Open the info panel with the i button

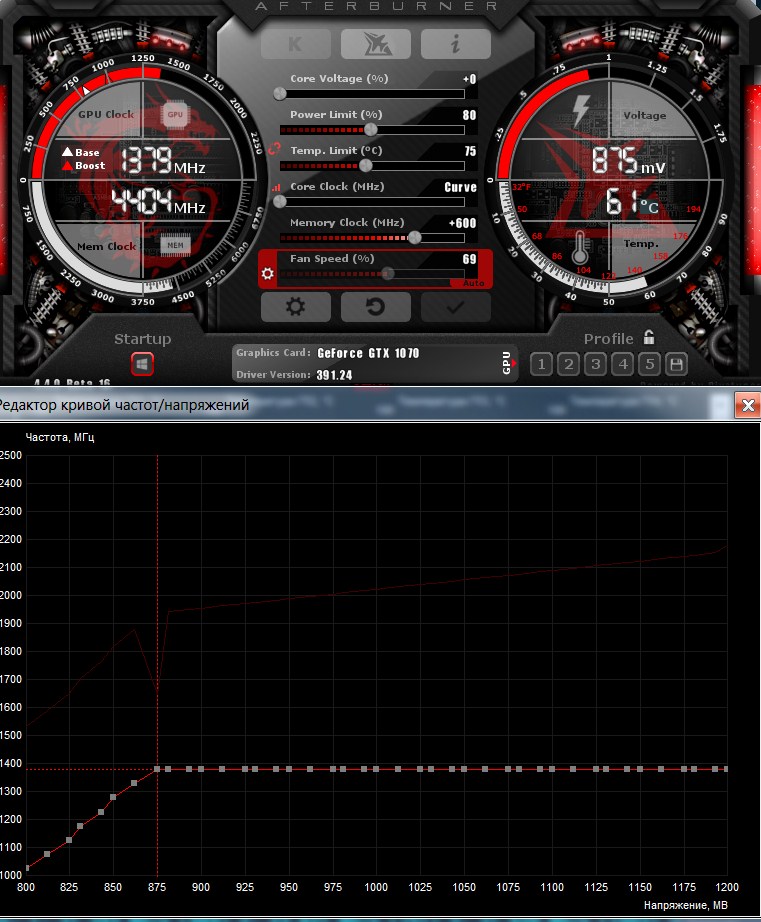pos(455,44)
